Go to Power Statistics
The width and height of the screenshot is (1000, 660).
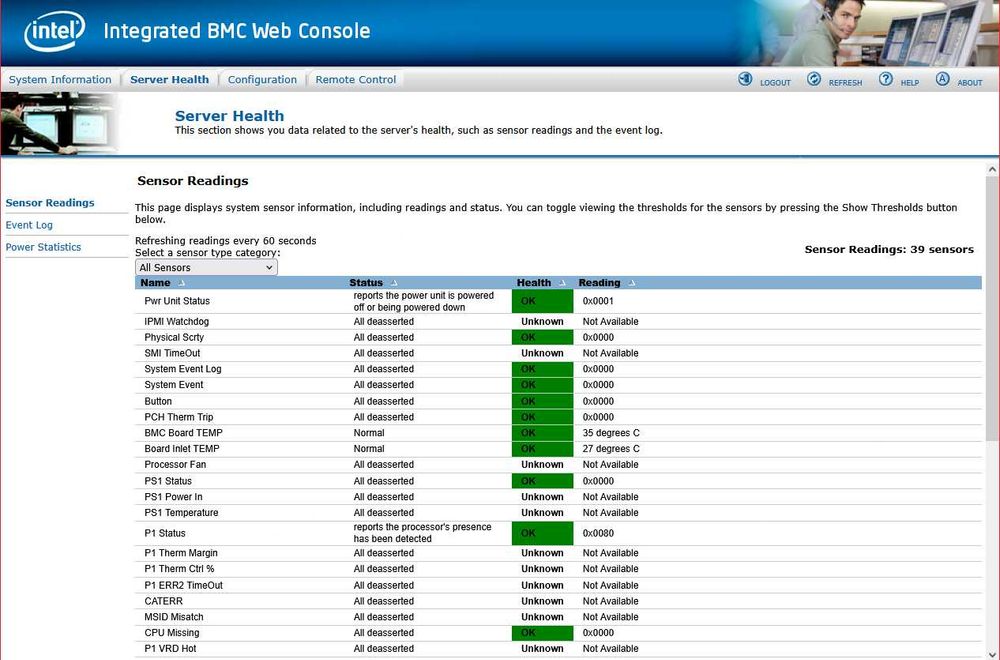[x=43, y=247]
